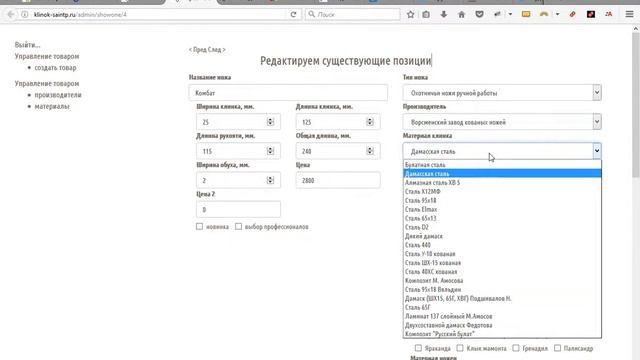
Task: Click the Название ножа input with Комбат
Action: (288, 93)
